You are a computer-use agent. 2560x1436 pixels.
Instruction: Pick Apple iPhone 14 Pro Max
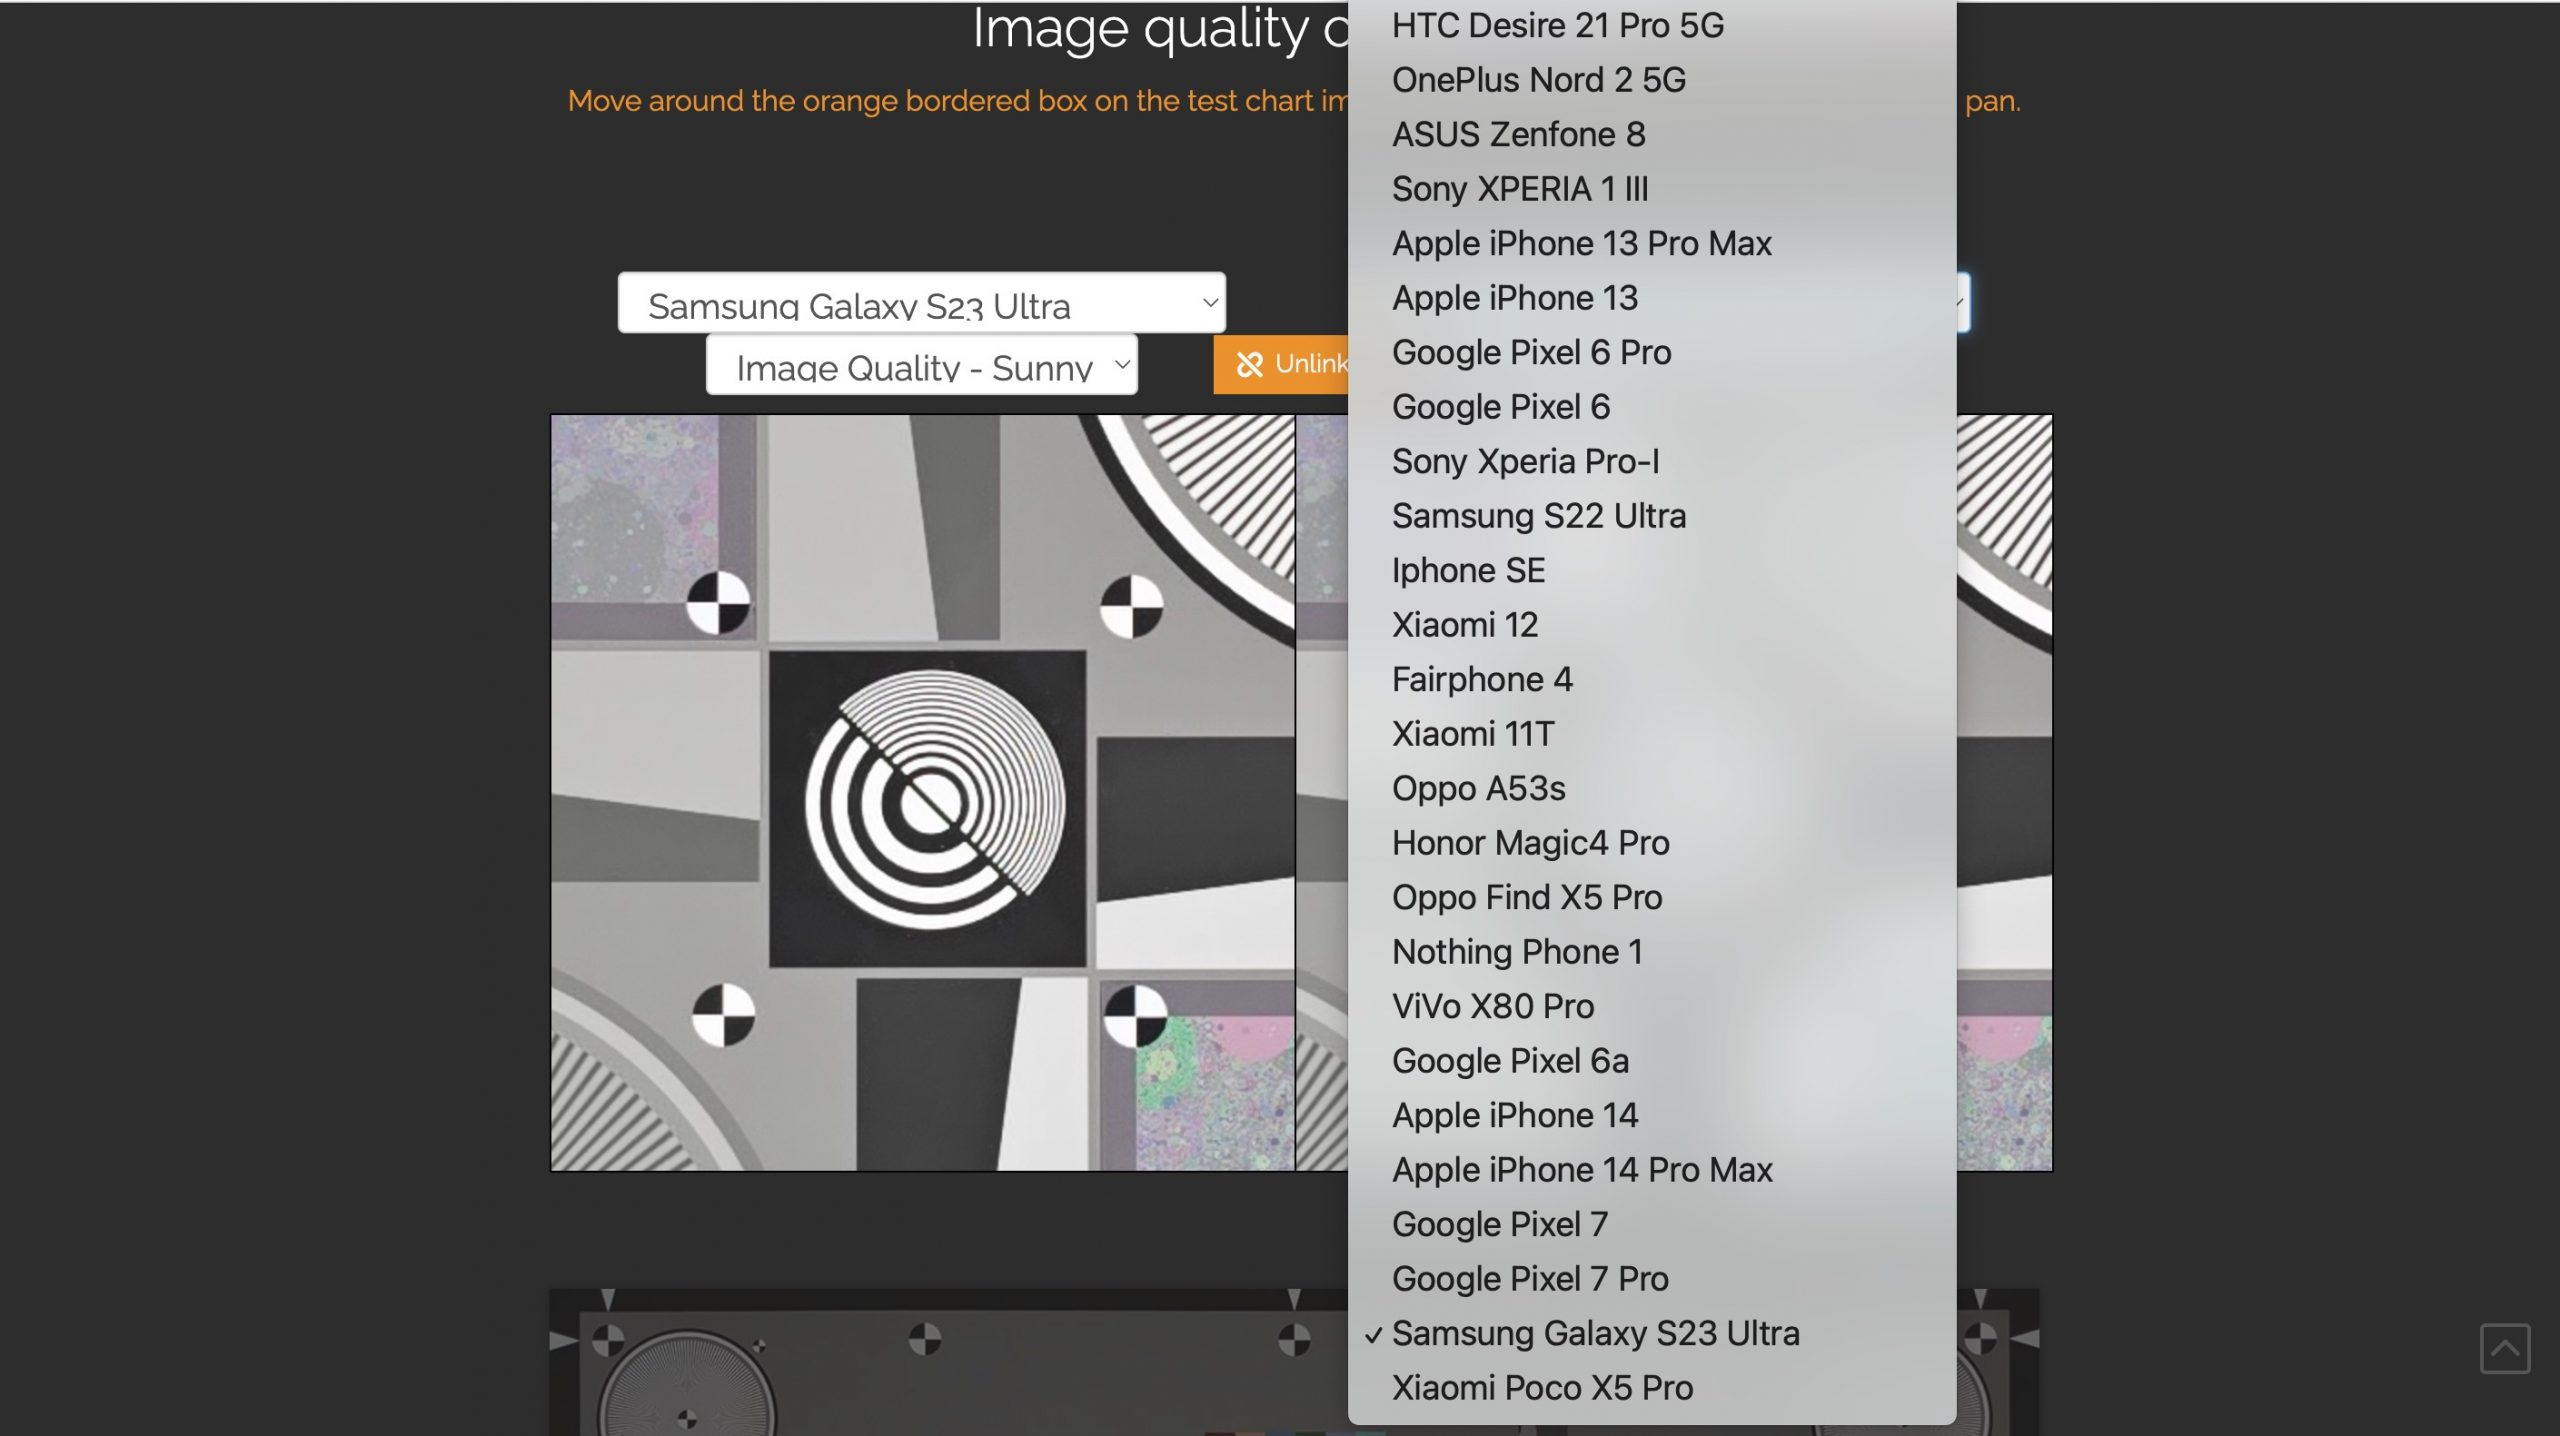pos(1581,1170)
